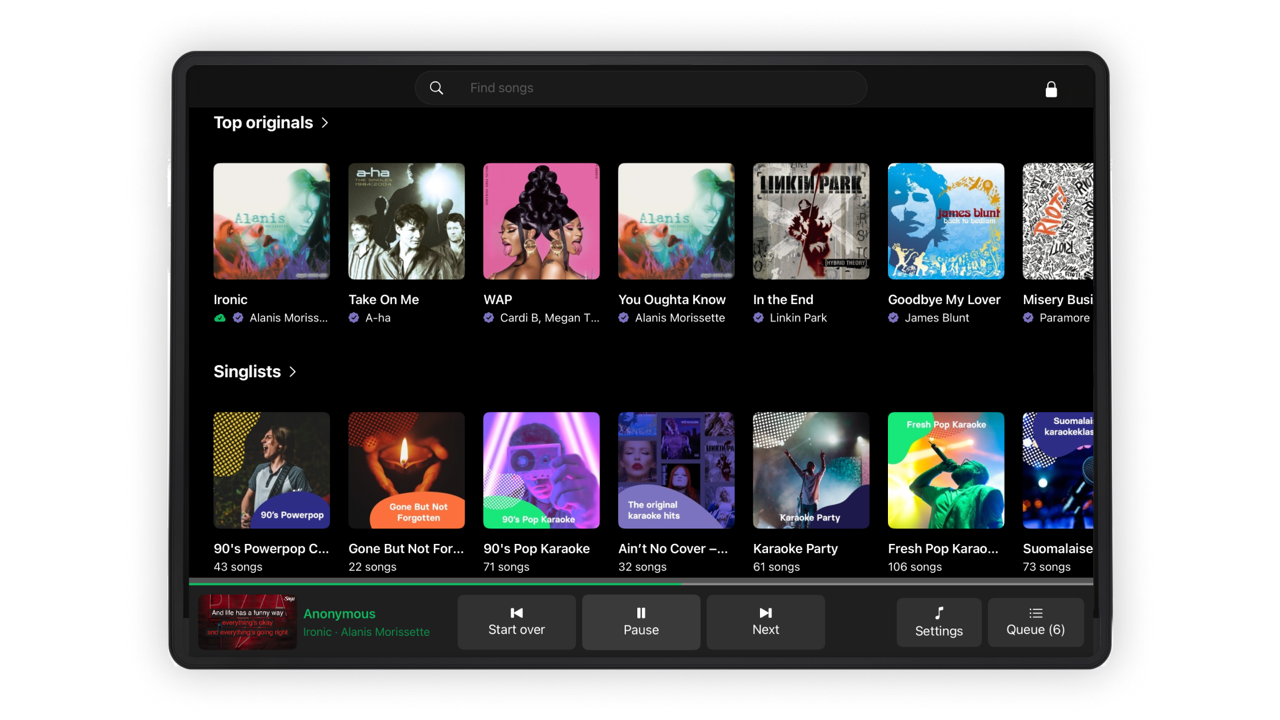This screenshot has height=720, width=1280.
Task: Choose the You Oughta Know cover
Action: pyautogui.click(x=677, y=221)
